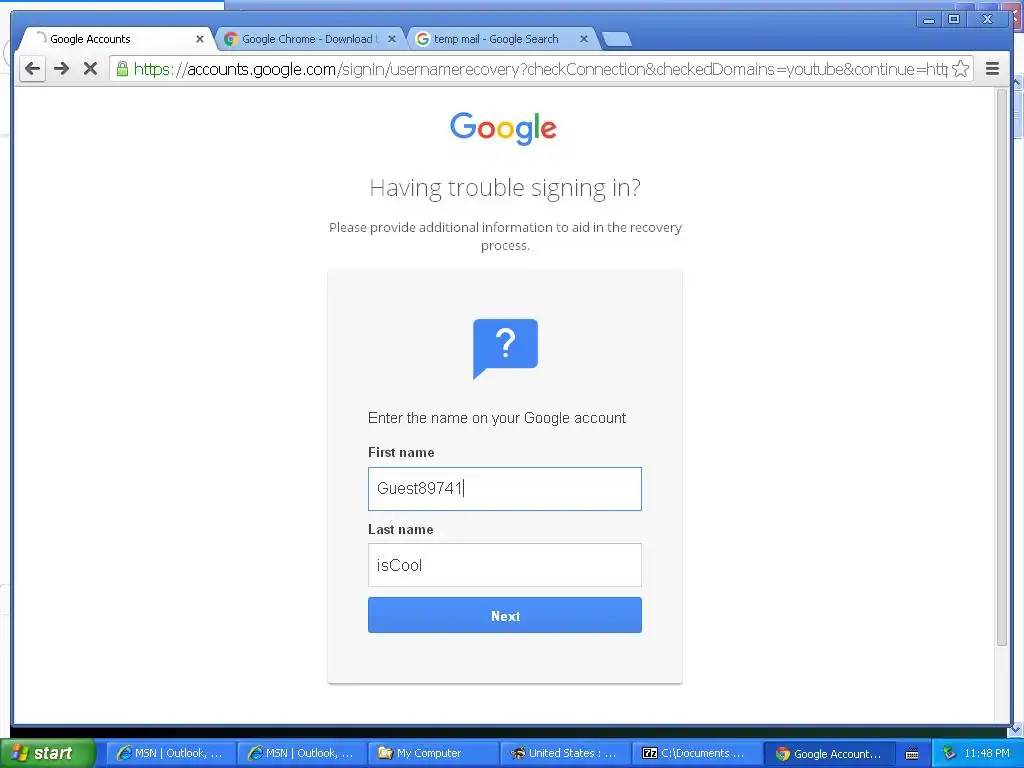Image resolution: width=1024 pixels, height=768 pixels.
Task: Click the 'Last name' label
Action: coord(400,530)
